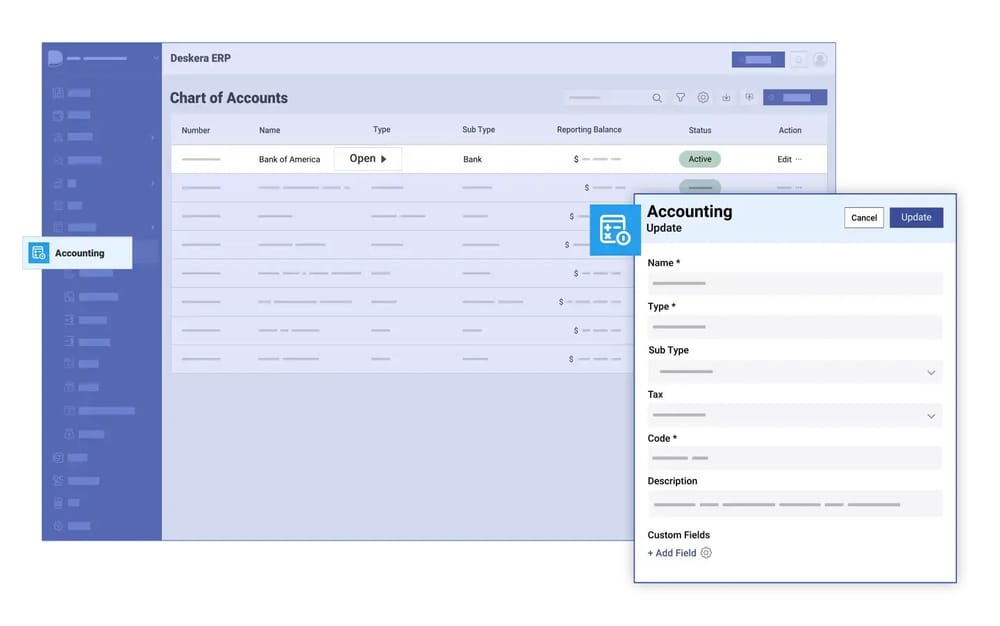Open settings via the gear icon
The height and width of the screenshot is (626, 1000).
(703, 97)
